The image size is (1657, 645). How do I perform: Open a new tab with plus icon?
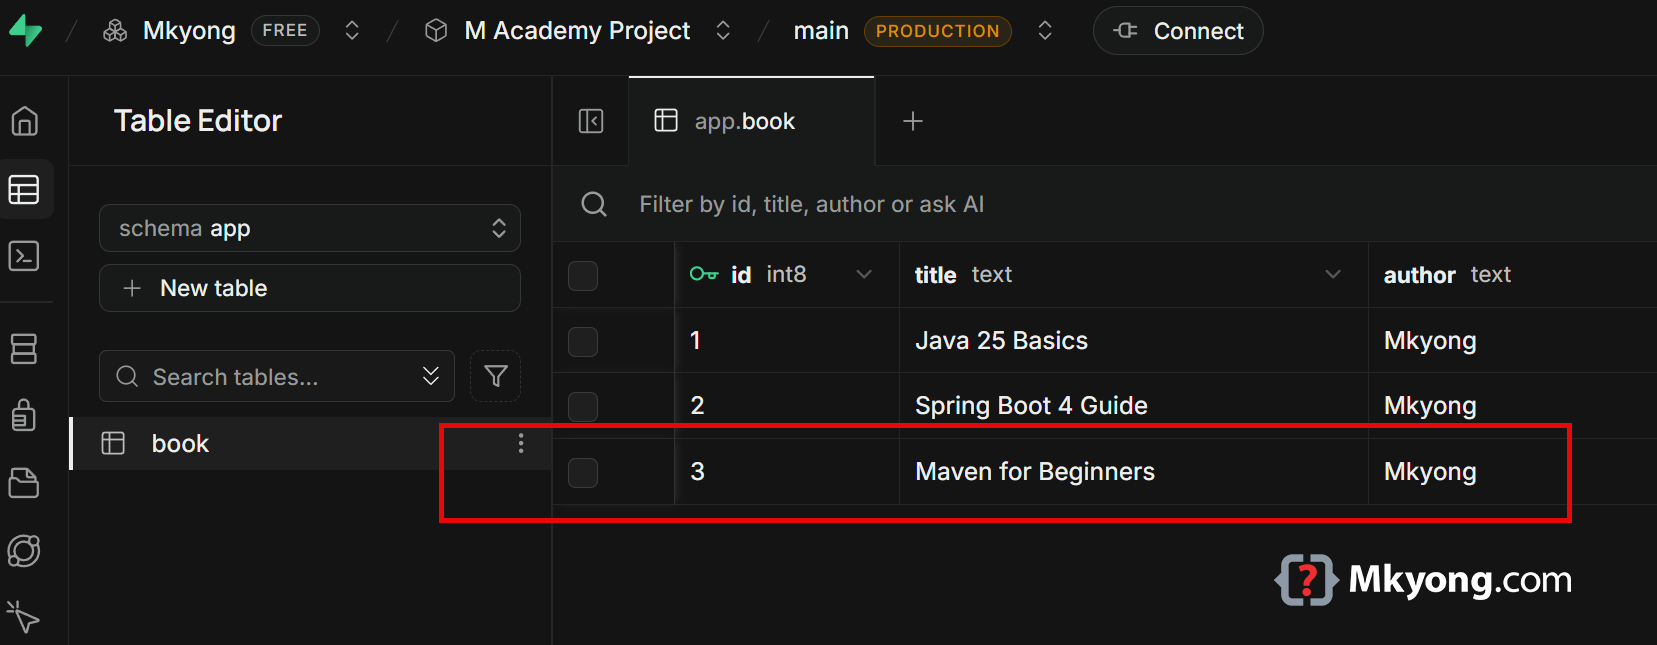coord(913,121)
